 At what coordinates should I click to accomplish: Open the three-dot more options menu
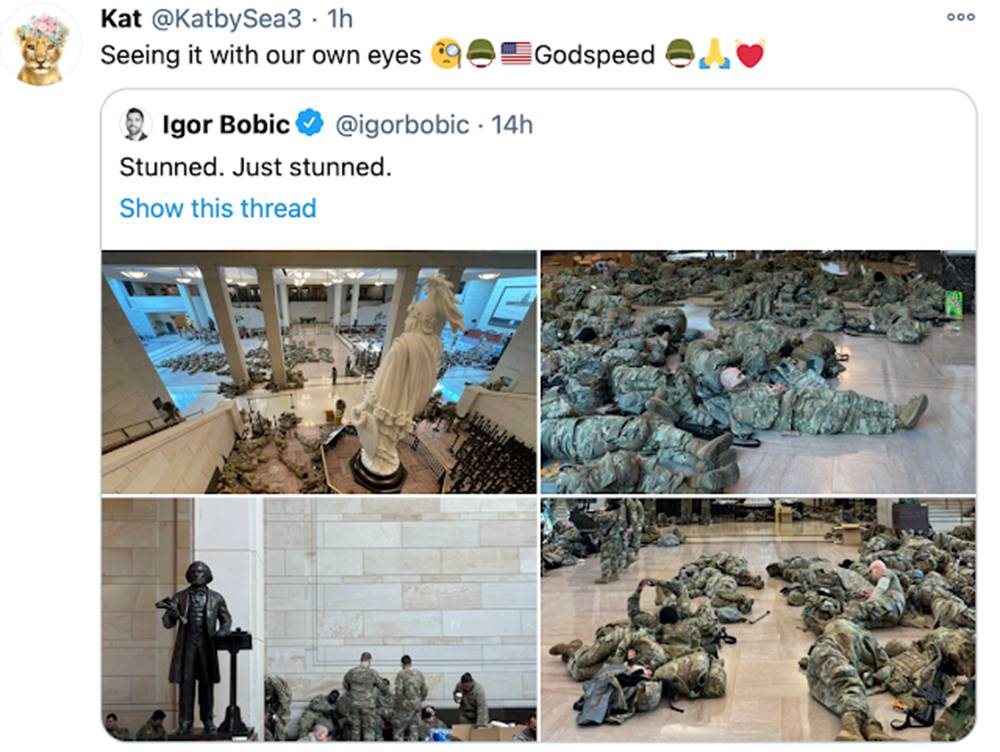pyautogui.click(x=961, y=17)
